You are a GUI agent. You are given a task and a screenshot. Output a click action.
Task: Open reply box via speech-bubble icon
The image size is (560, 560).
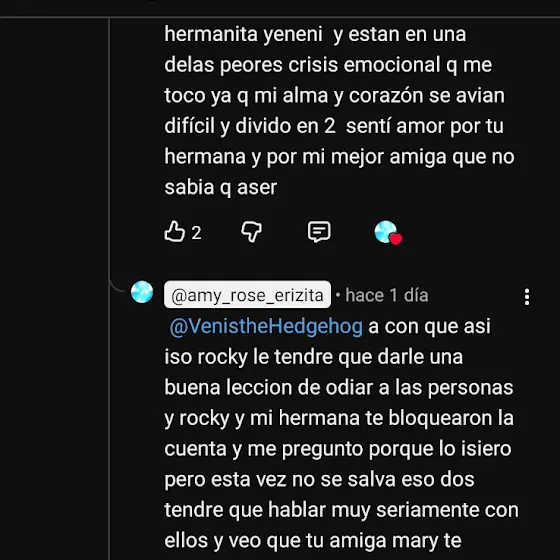pyautogui.click(x=319, y=232)
